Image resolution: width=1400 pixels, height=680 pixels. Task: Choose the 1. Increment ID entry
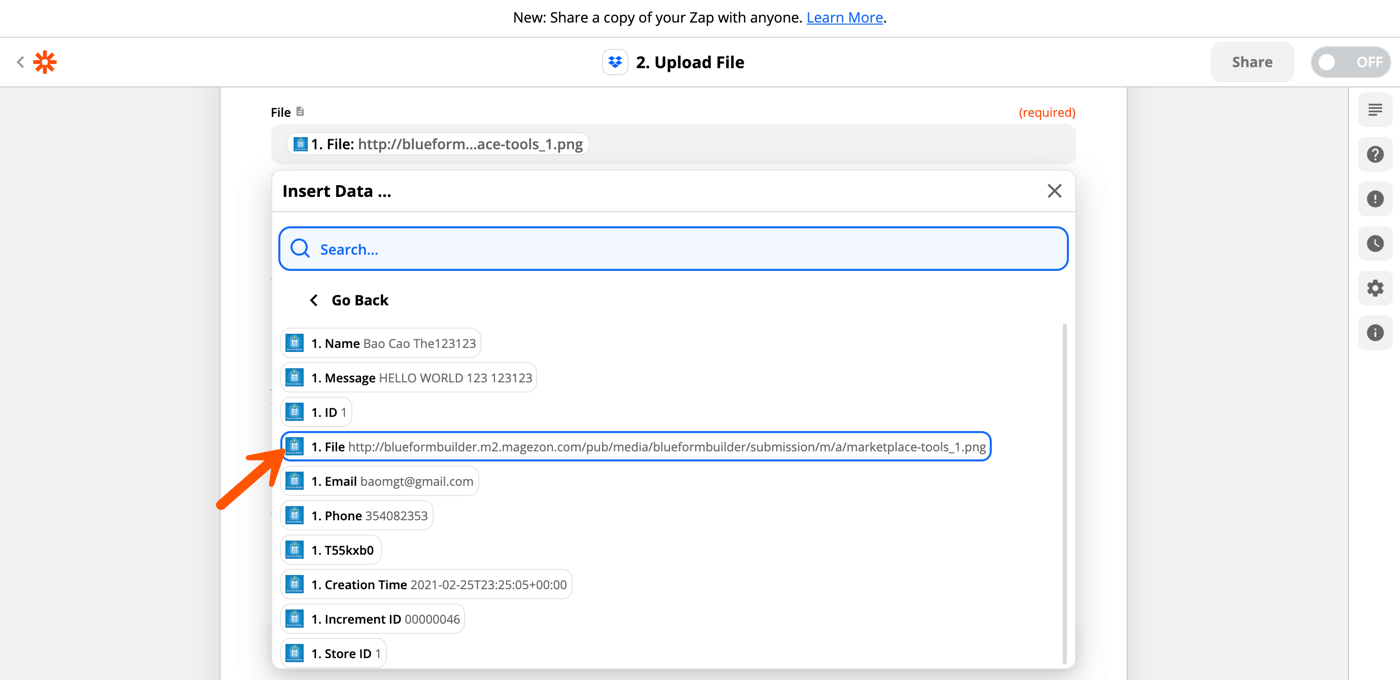[372, 618]
